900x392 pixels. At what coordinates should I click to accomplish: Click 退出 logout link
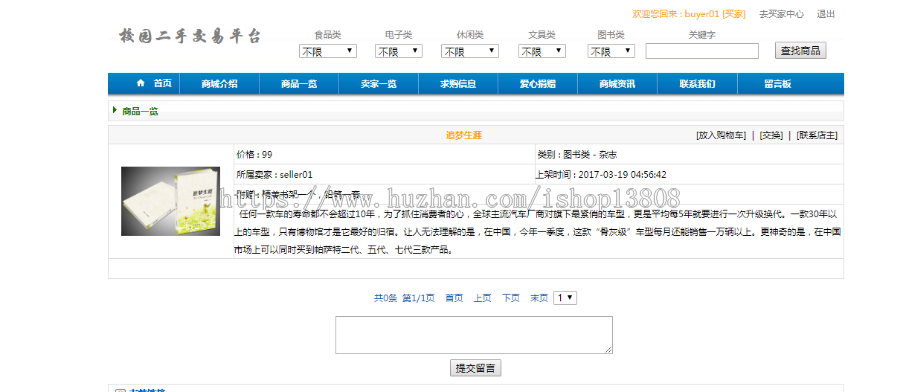[x=826, y=14]
